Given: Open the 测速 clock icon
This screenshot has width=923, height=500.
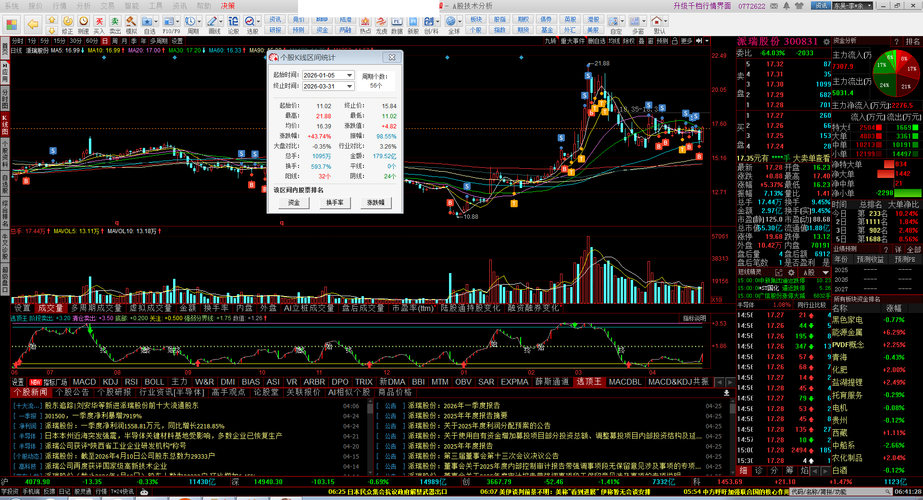Looking at the screenshot, I should click(84, 25).
